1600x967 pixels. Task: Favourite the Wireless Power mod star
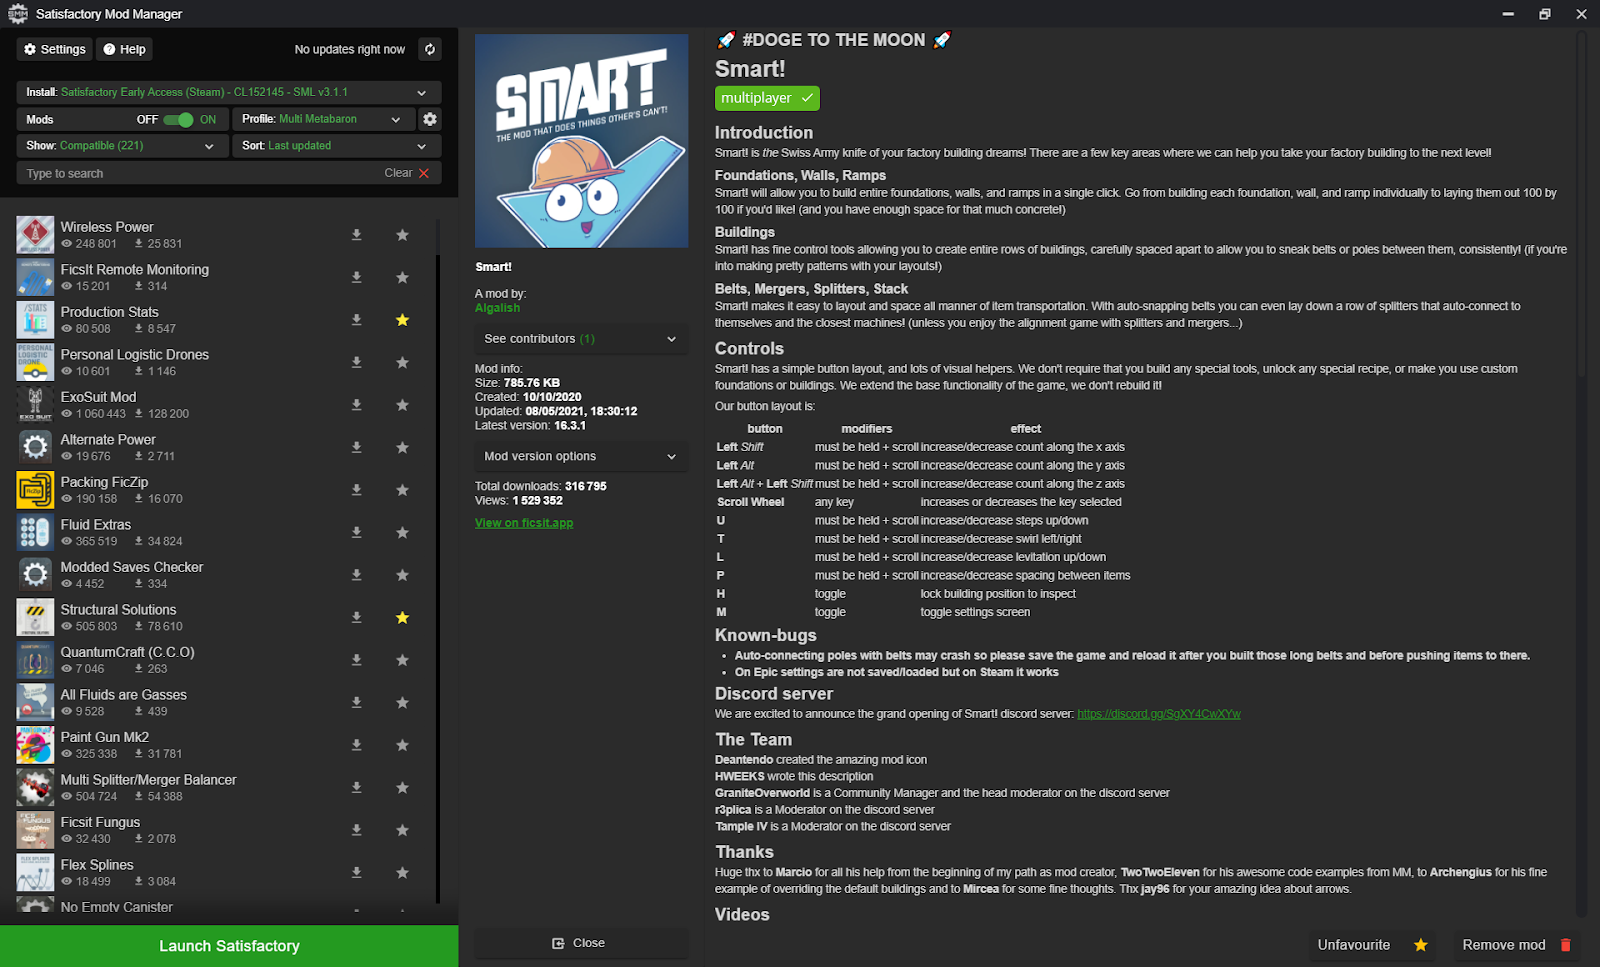click(x=402, y=235)
